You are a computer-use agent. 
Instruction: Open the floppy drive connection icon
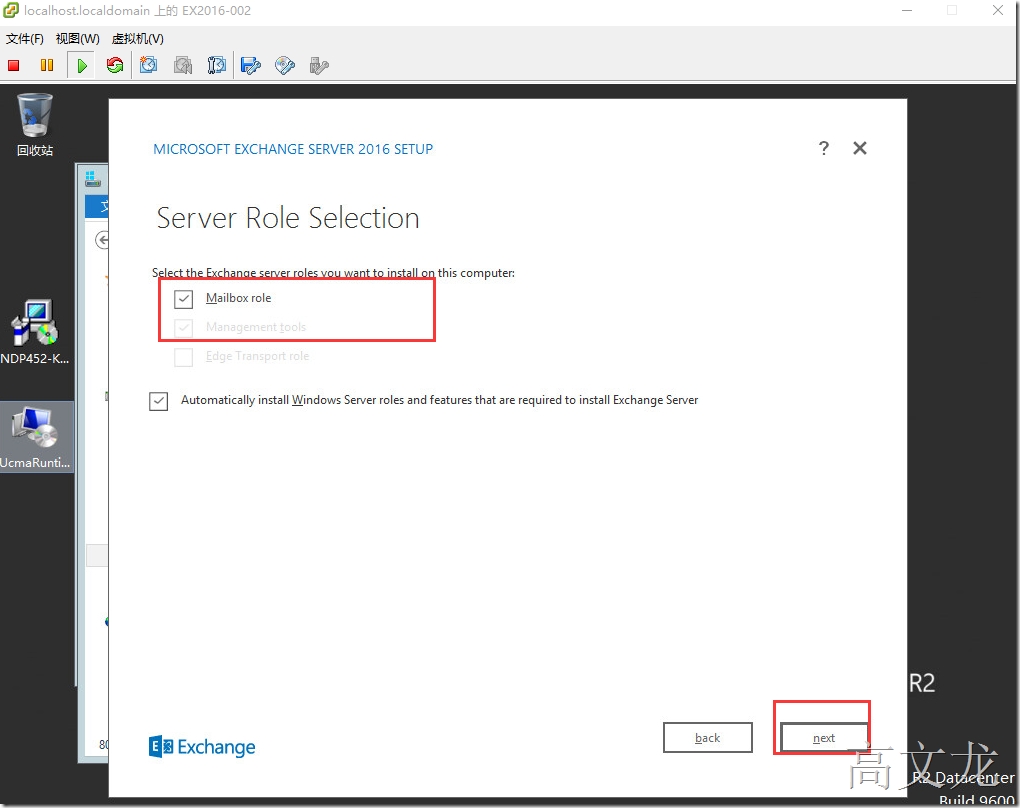pos(250,65)
